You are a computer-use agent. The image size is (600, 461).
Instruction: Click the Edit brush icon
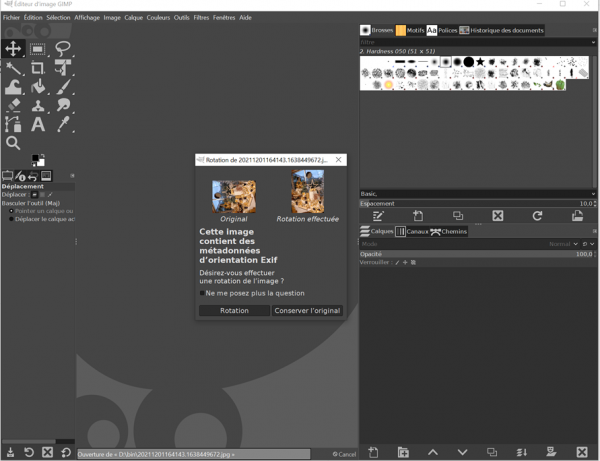[x=378, y=216]
